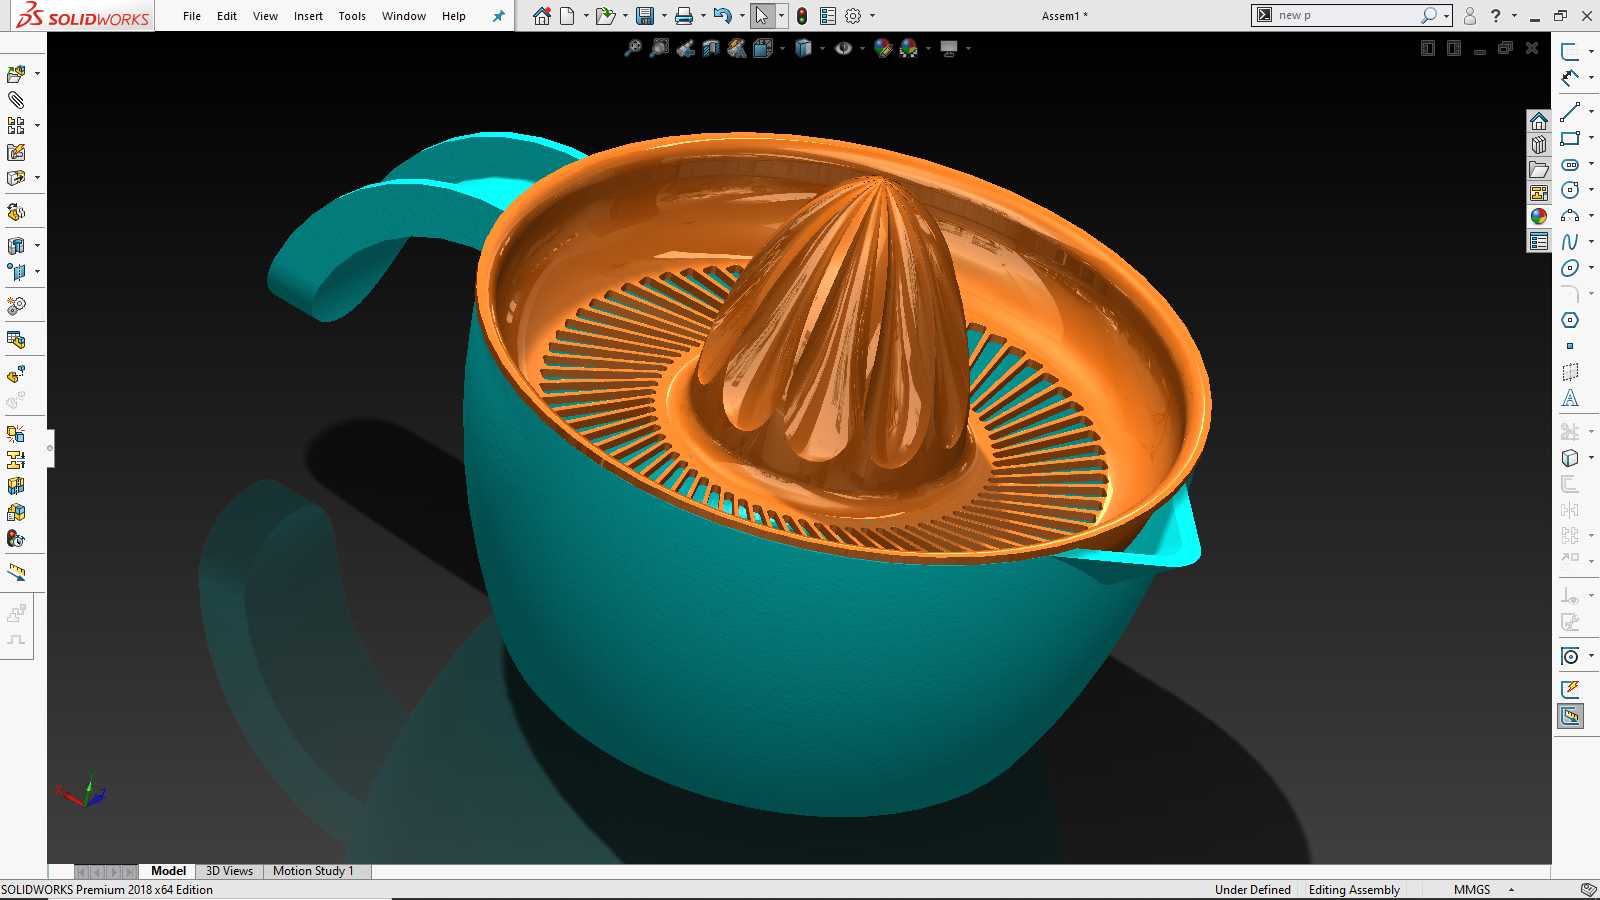Select the Corner Rectangle sketch tool

(1570, 138)
